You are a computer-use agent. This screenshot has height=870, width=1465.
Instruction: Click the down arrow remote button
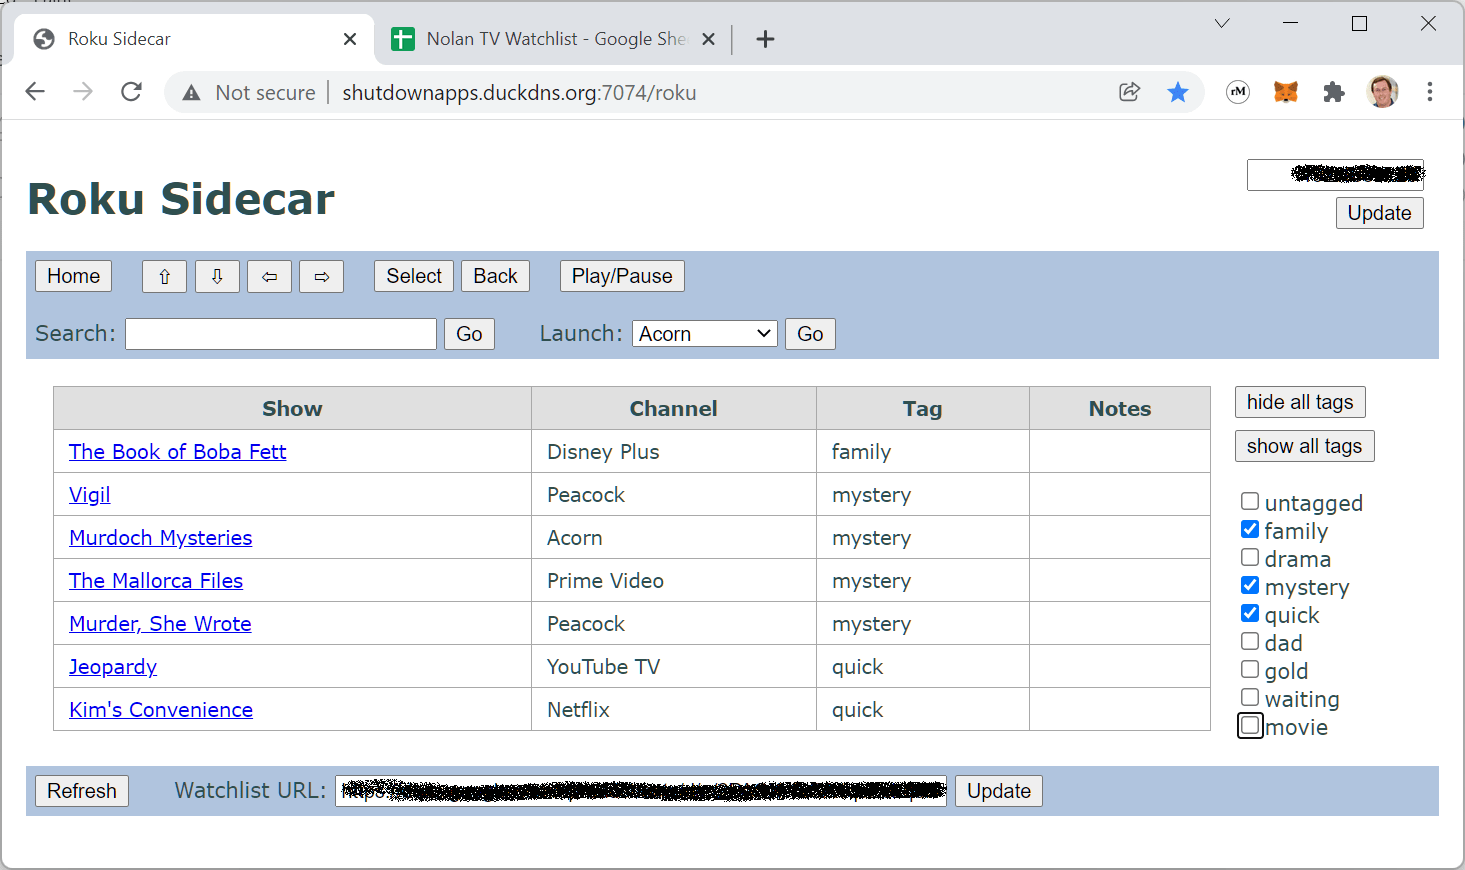point(217,276)
